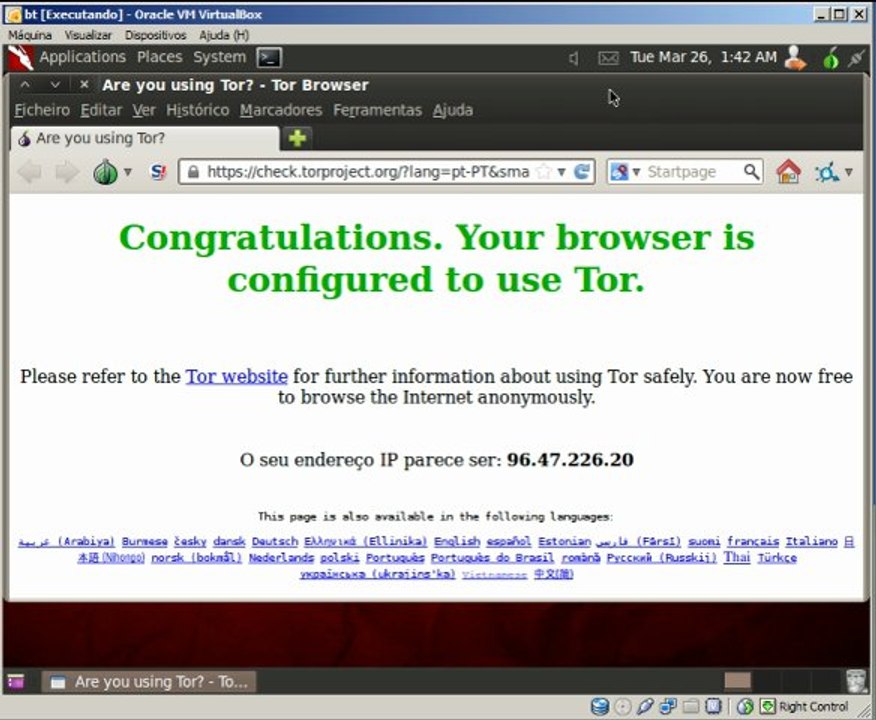Switch page language to Estonian
Image resolution: width=876 pixels, height=720 pixels.
[x=564, y=541]
